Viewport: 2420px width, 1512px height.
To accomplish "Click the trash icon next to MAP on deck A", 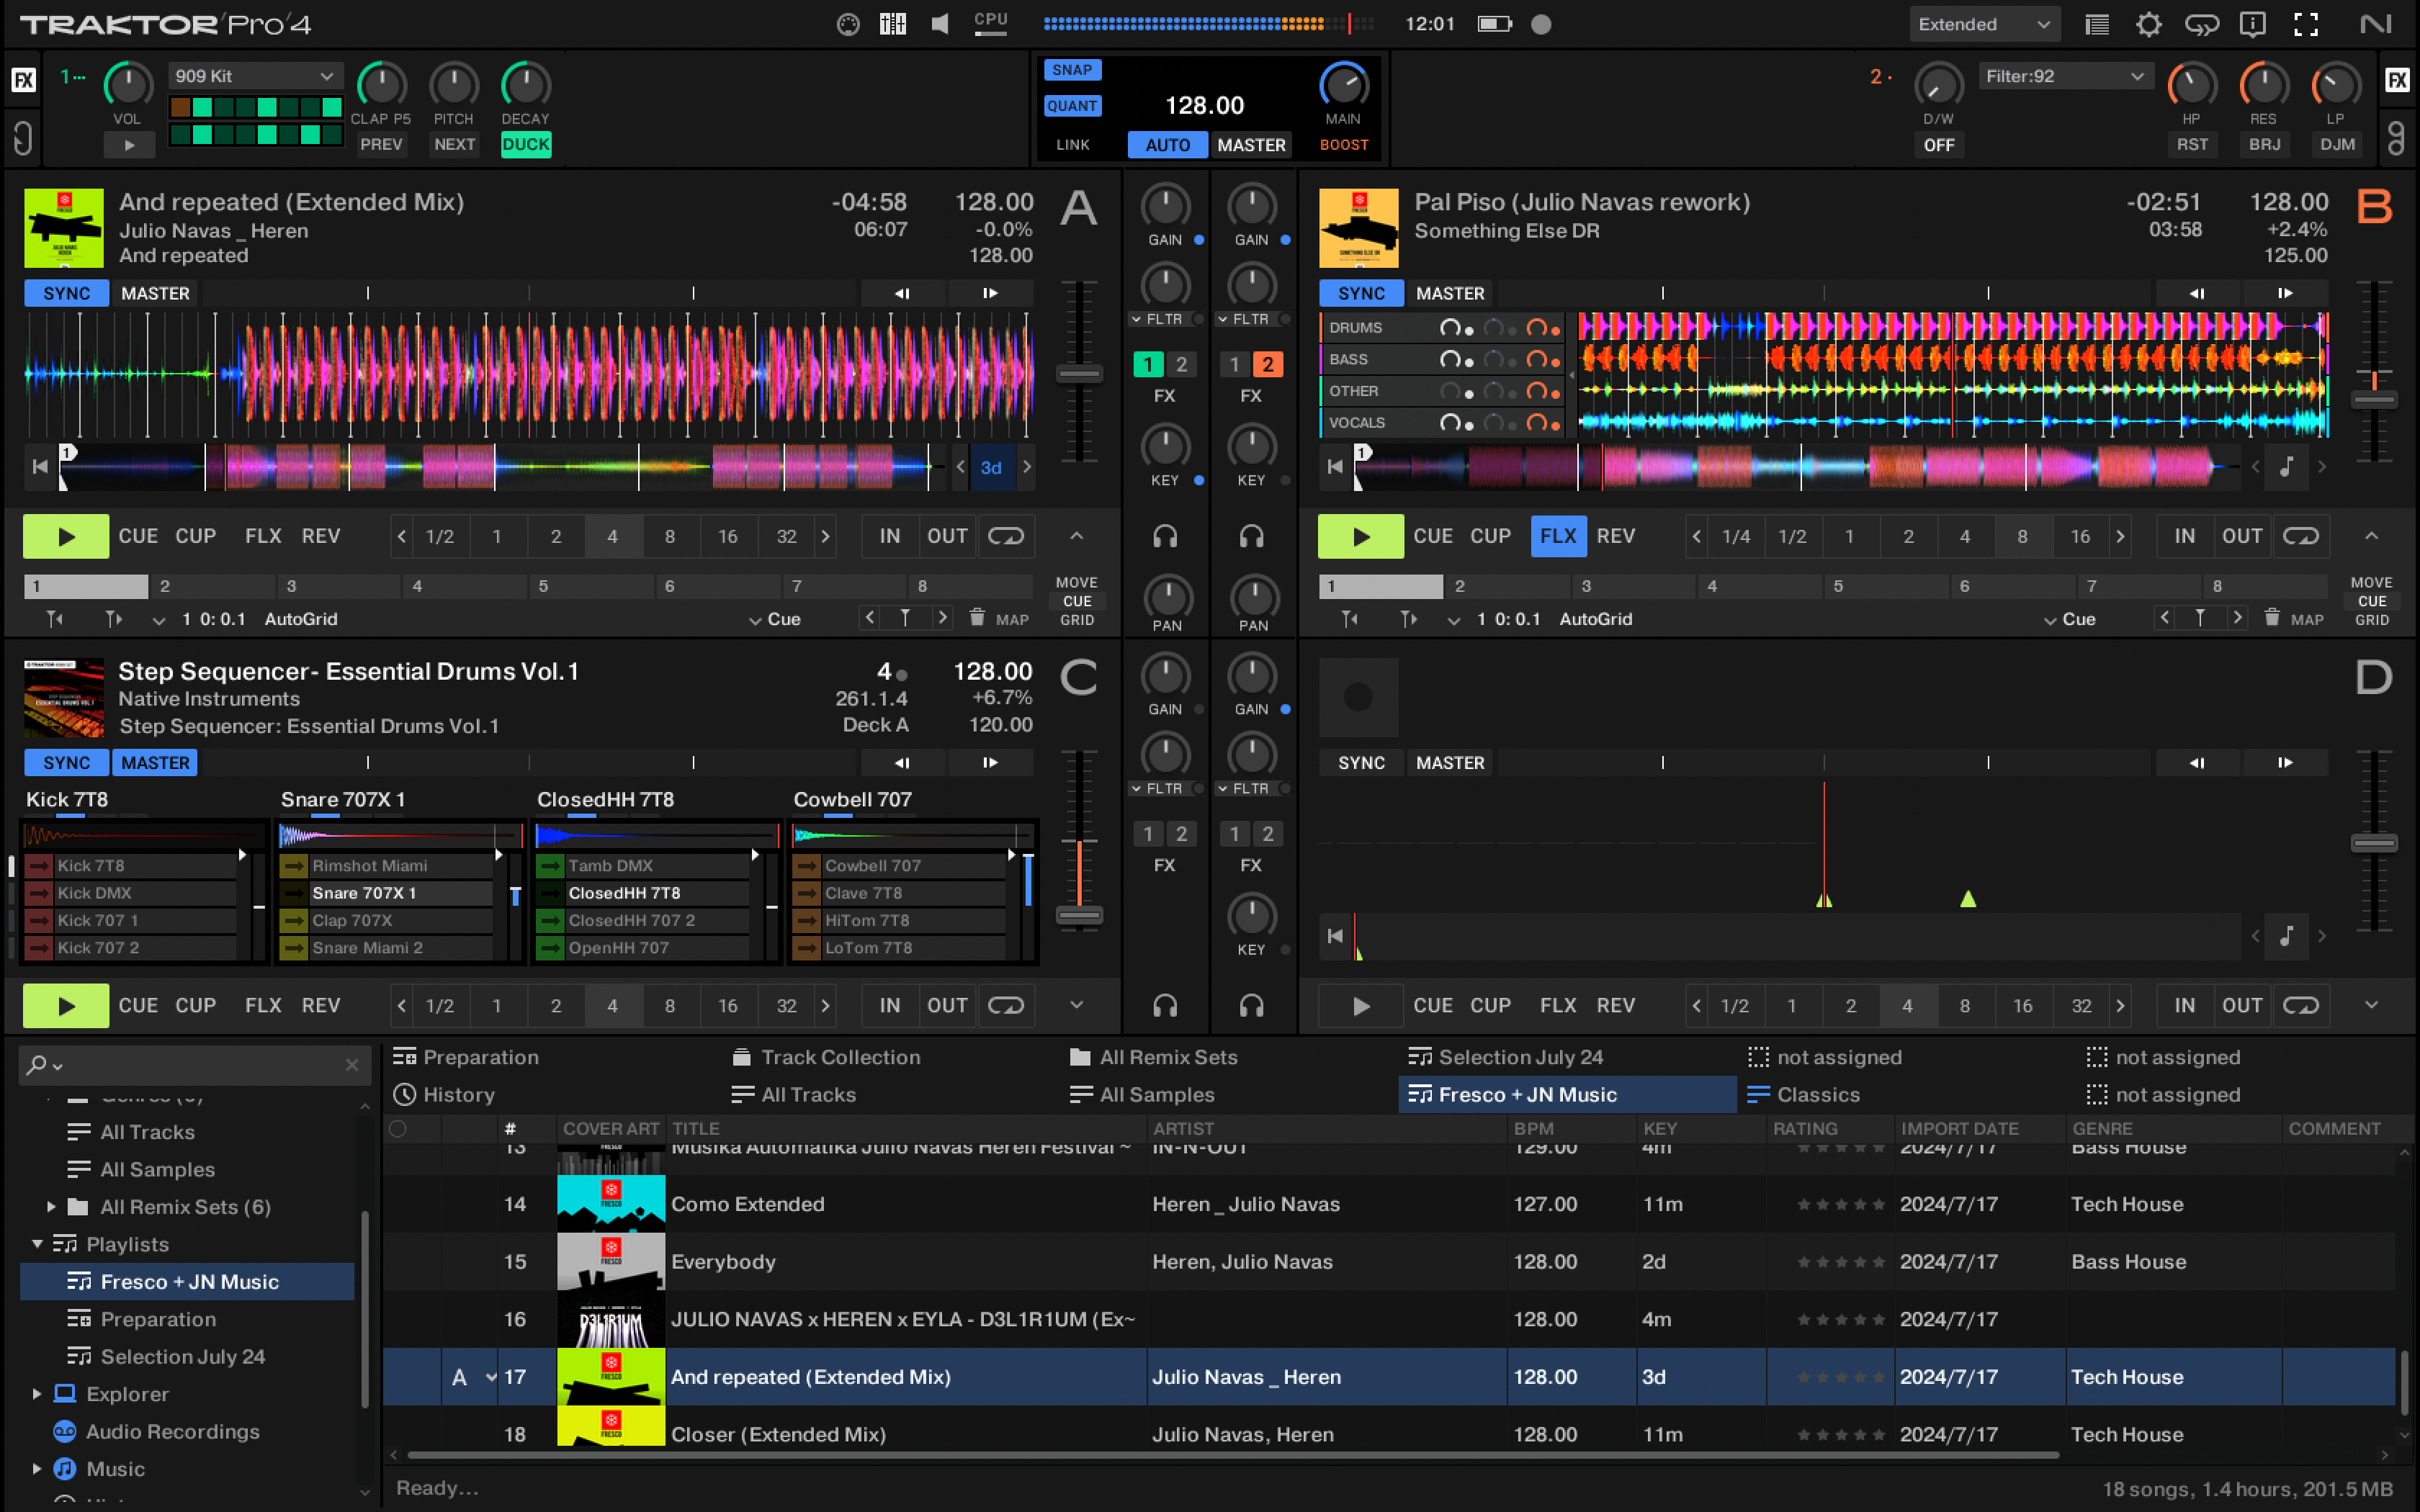I will point(977,618).
